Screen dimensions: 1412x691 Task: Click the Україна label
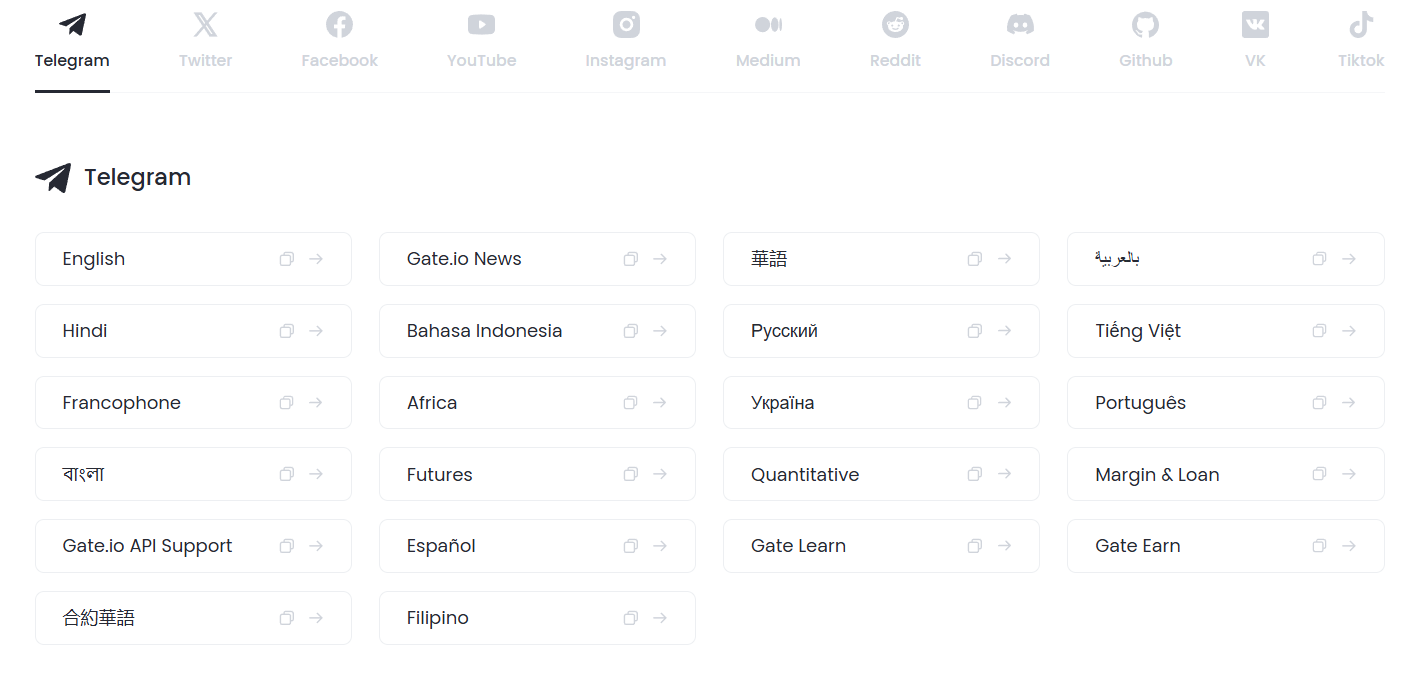(783, 403)
